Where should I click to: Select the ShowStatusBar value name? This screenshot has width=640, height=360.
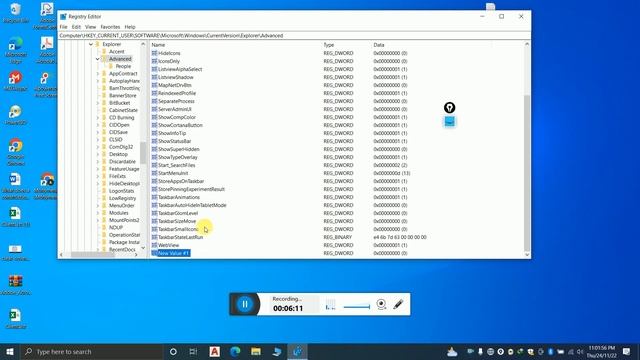click(x=174, y=141)
